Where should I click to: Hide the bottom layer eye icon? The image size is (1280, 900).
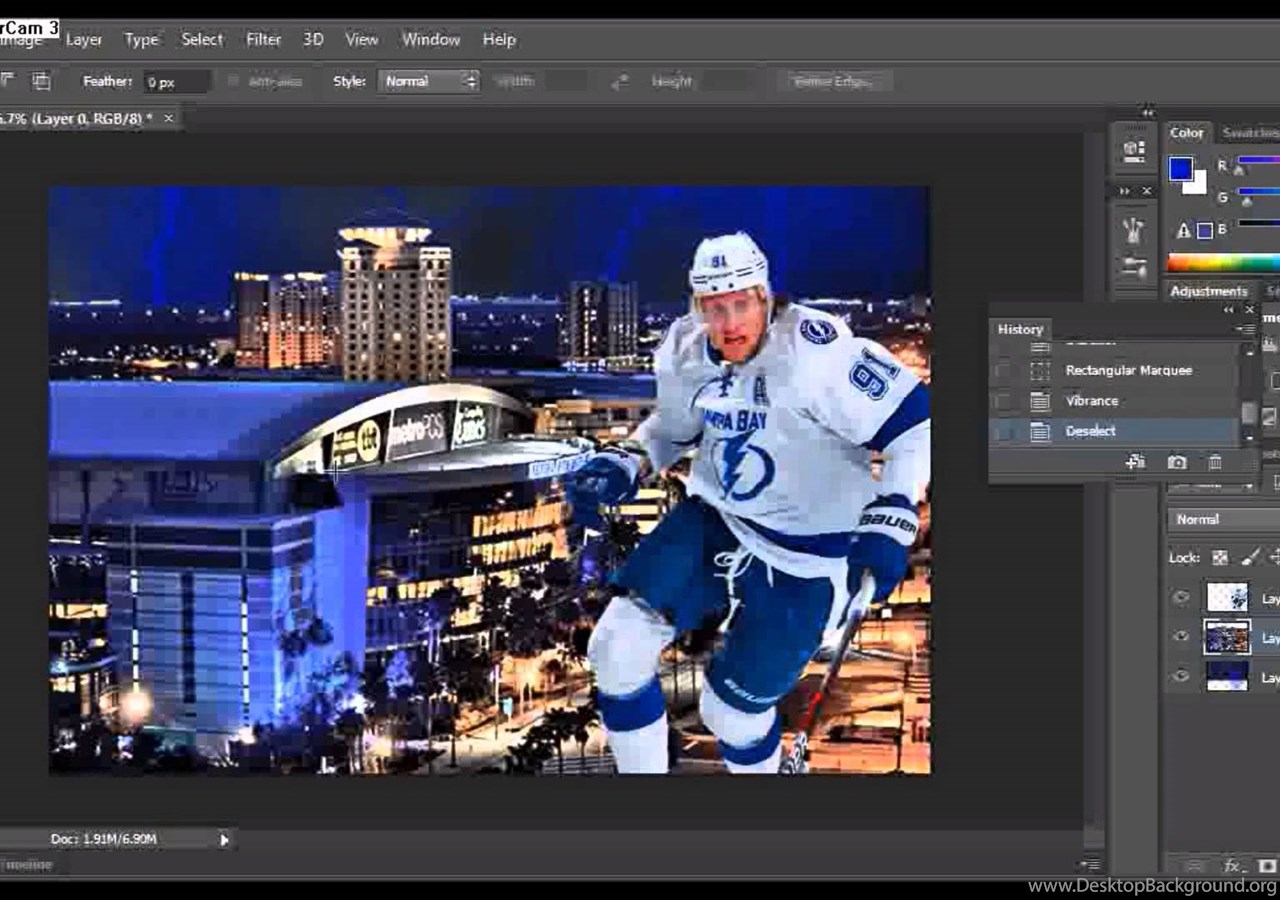1182,677
